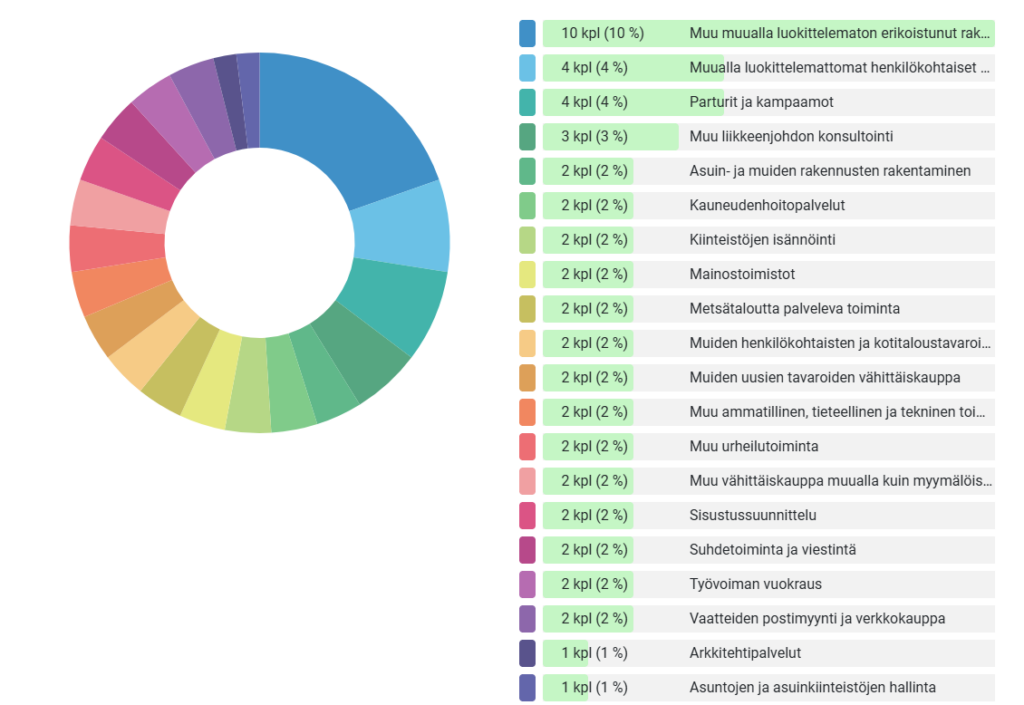Image resolution: width=1024 pixels, height=705 pixels.
Task: Select the yellow swatch for Mainostoimistot
Action: (527, 274)
